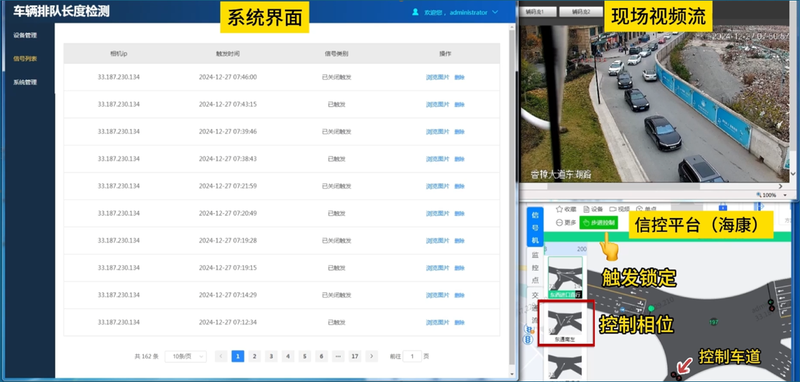Click the user avatar icon beside administrator
This screenshot has height=382, width=800.
[416, 12]
